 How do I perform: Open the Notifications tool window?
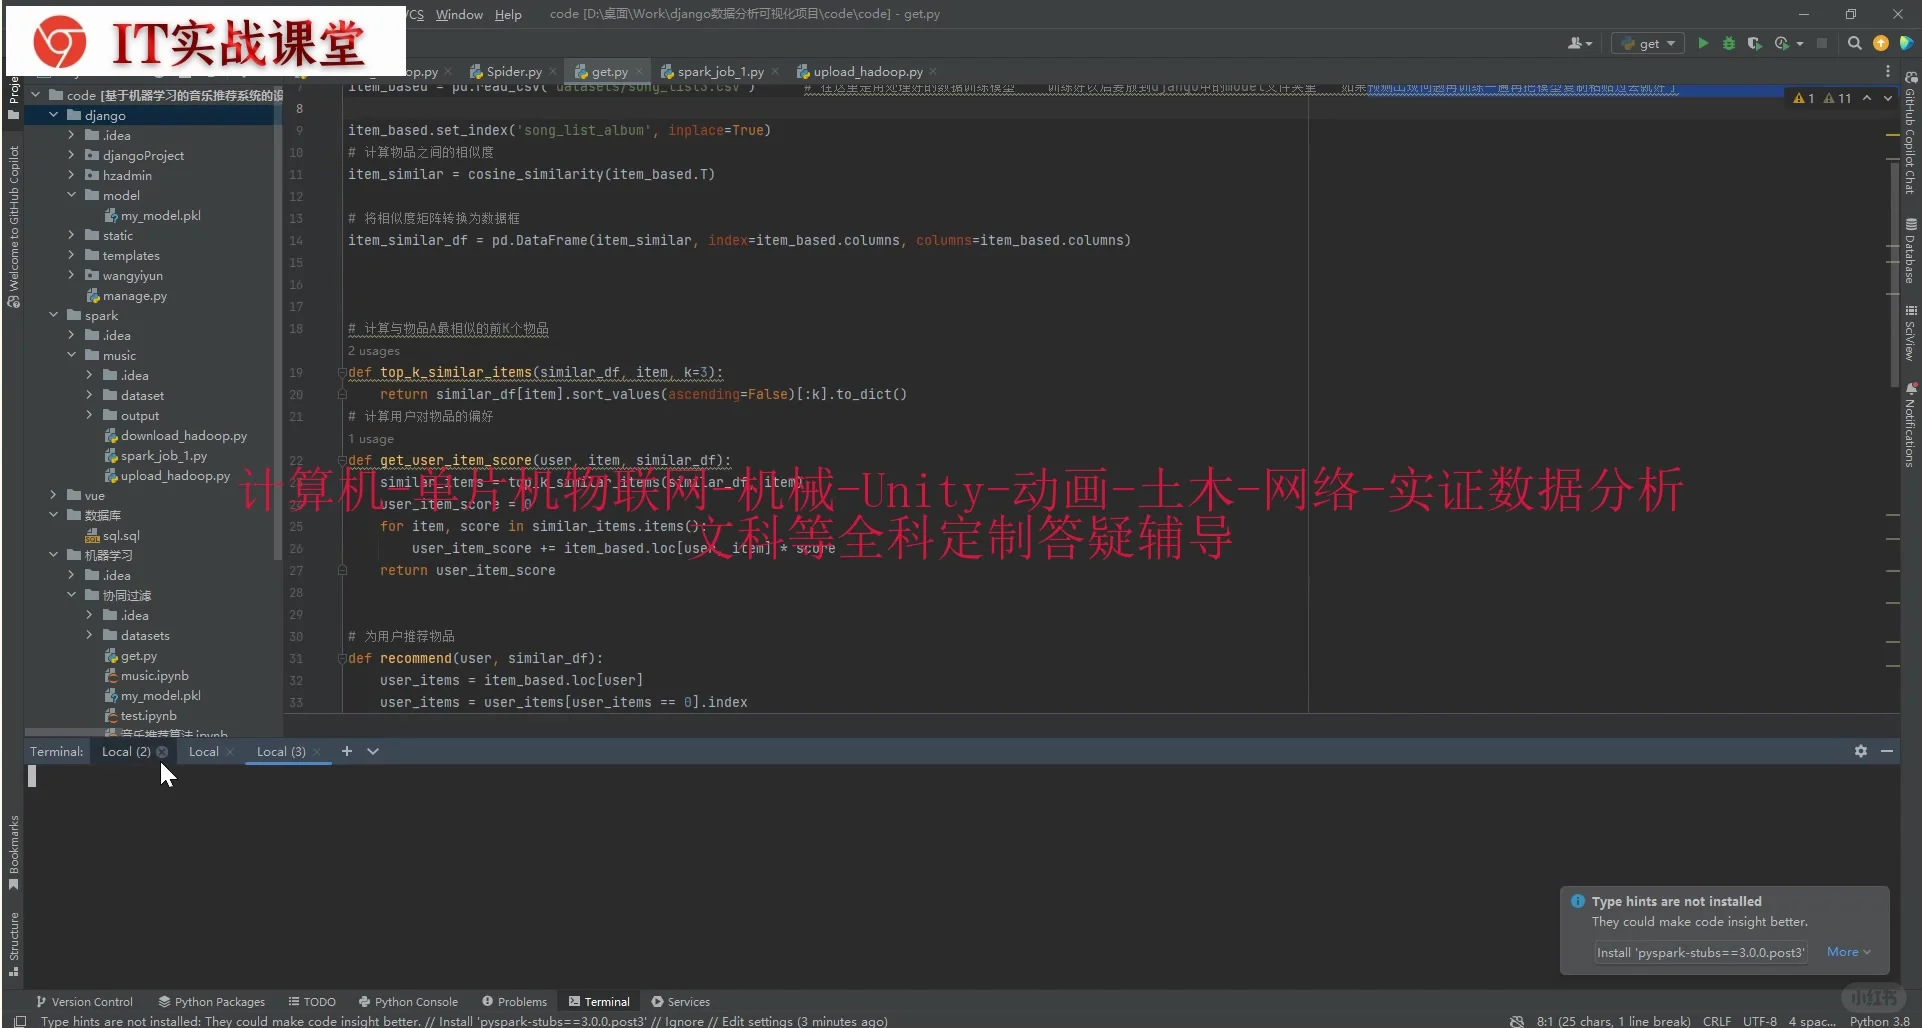(1911, 425)
